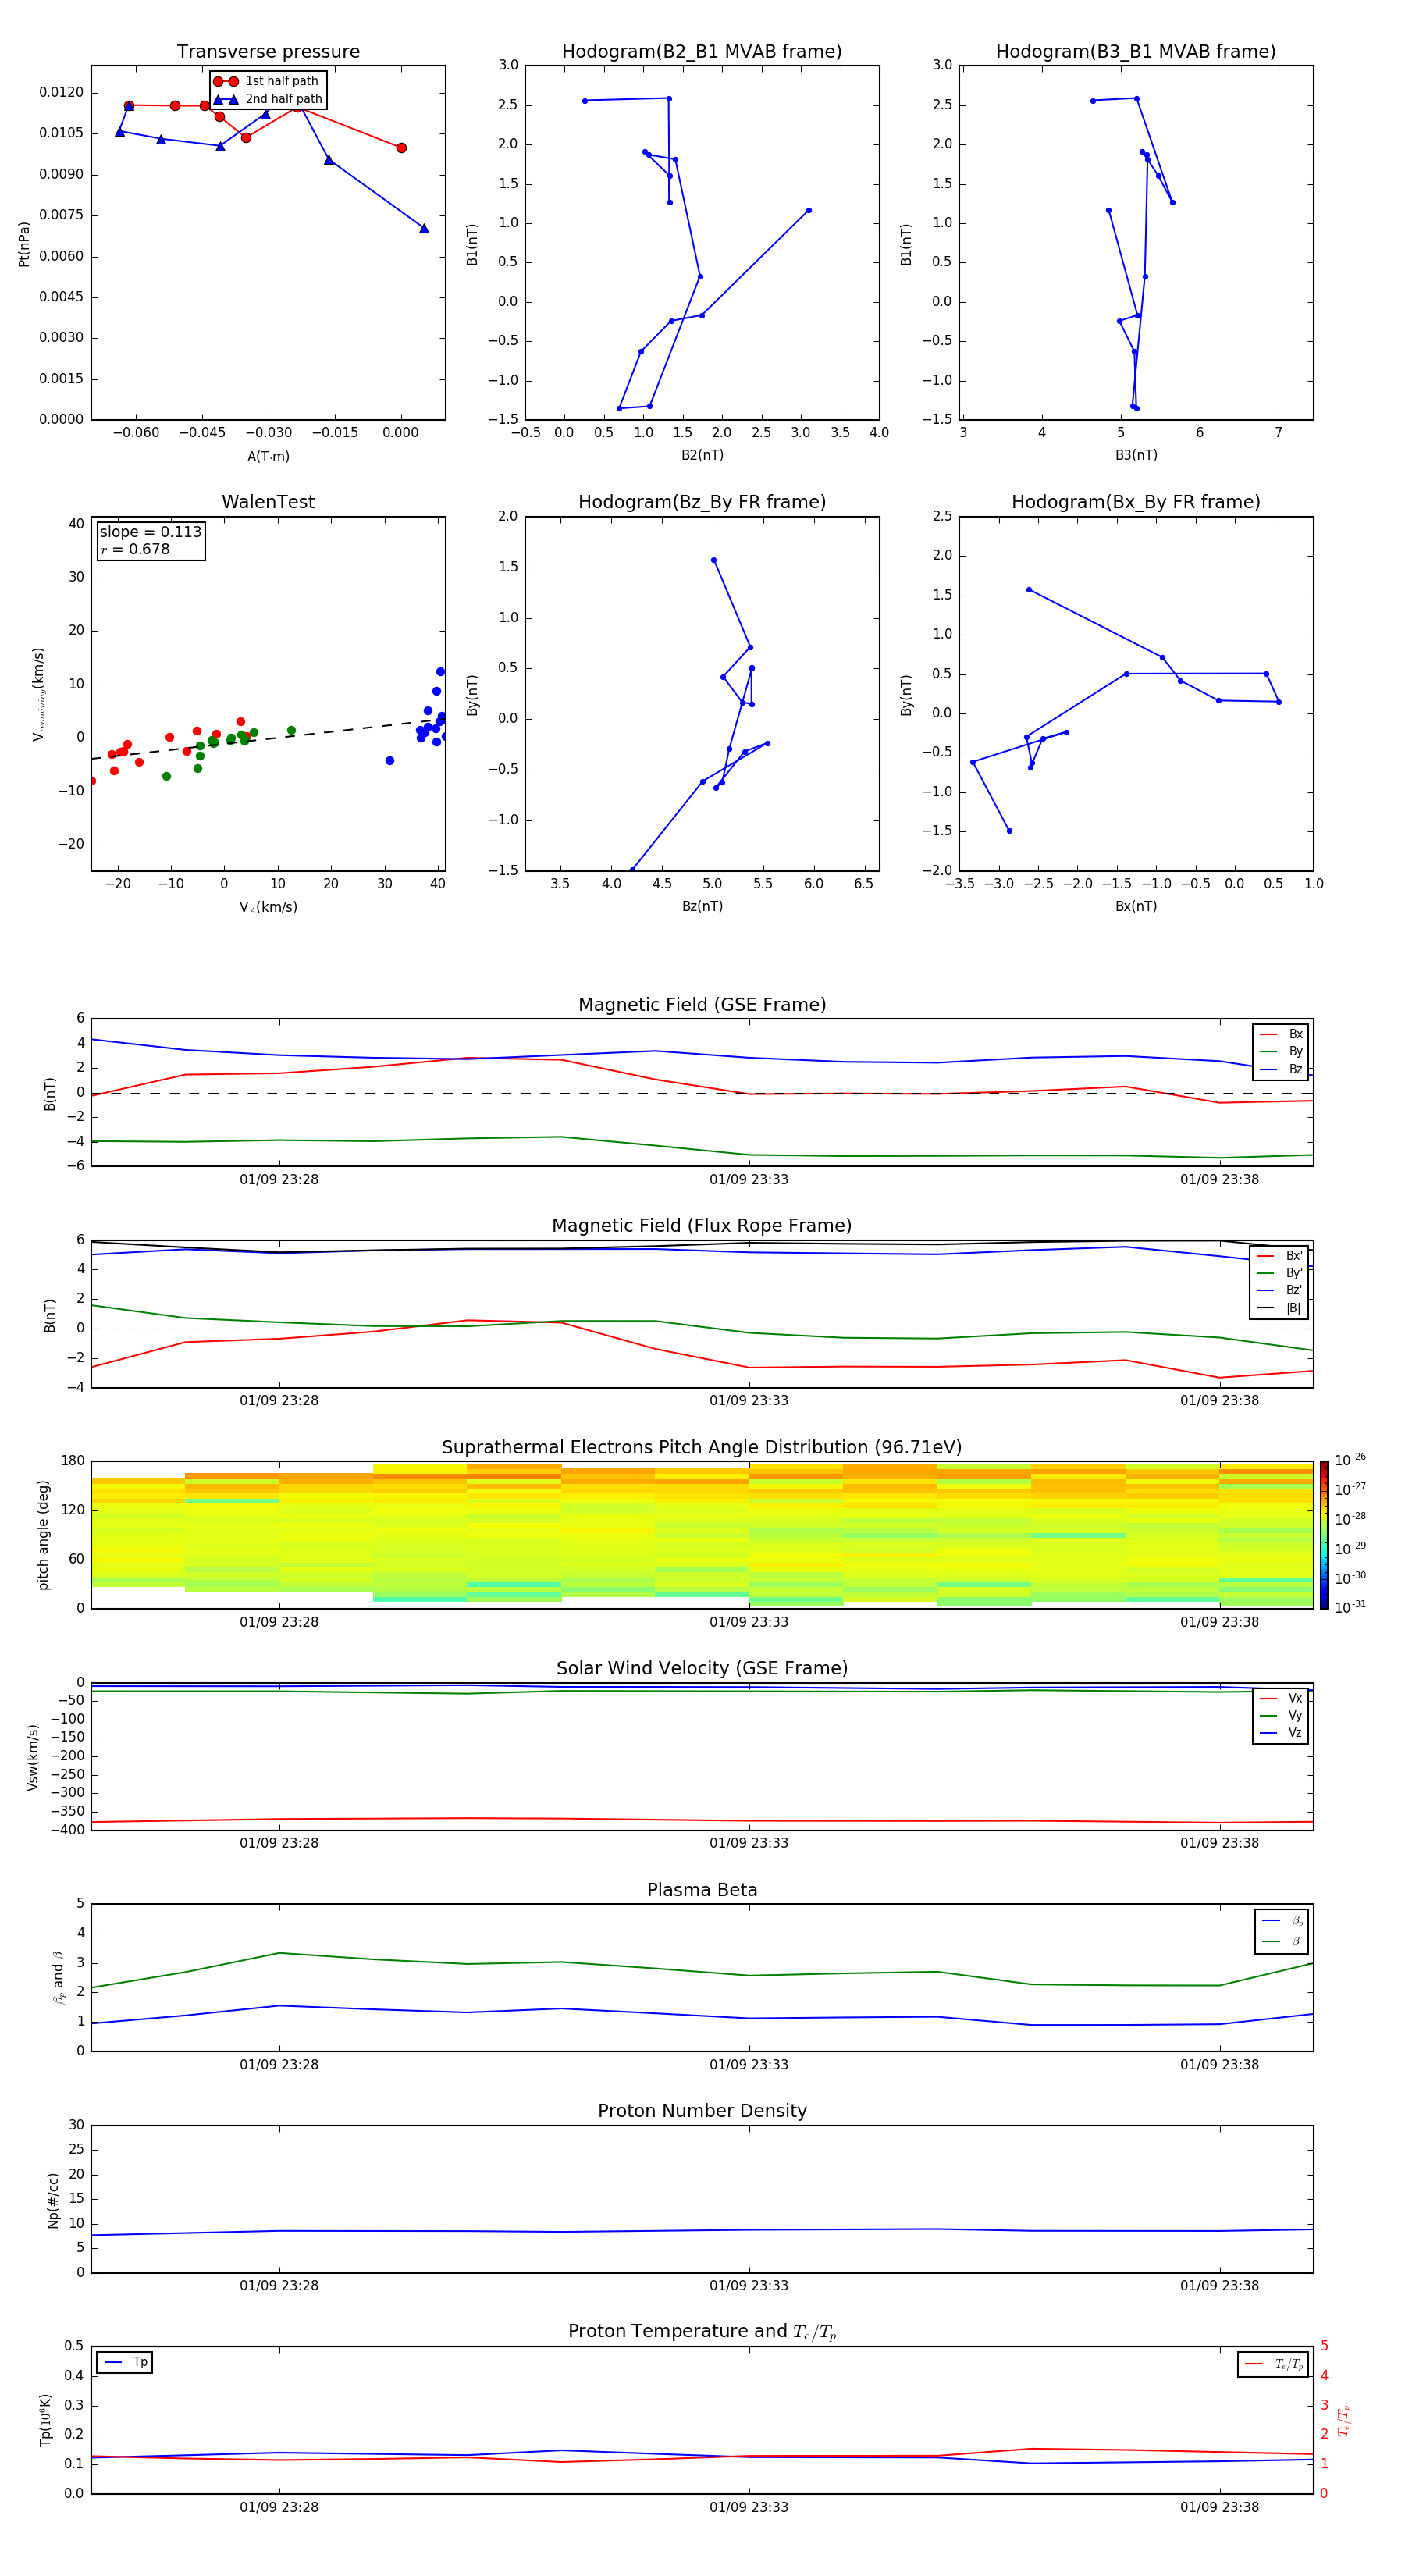Click 'Np(#/cc)' axis label
This screenshot has width=1405, height=2576.
(53, 2200)
